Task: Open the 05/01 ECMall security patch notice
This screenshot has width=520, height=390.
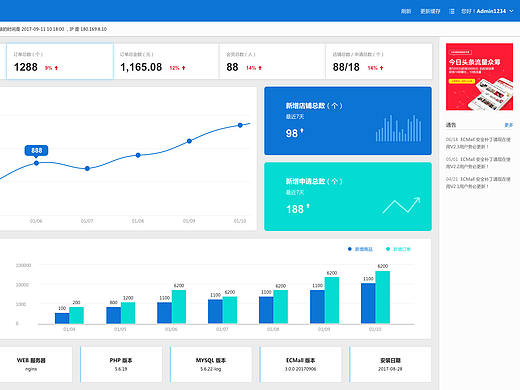Action: tap(478, 163)
